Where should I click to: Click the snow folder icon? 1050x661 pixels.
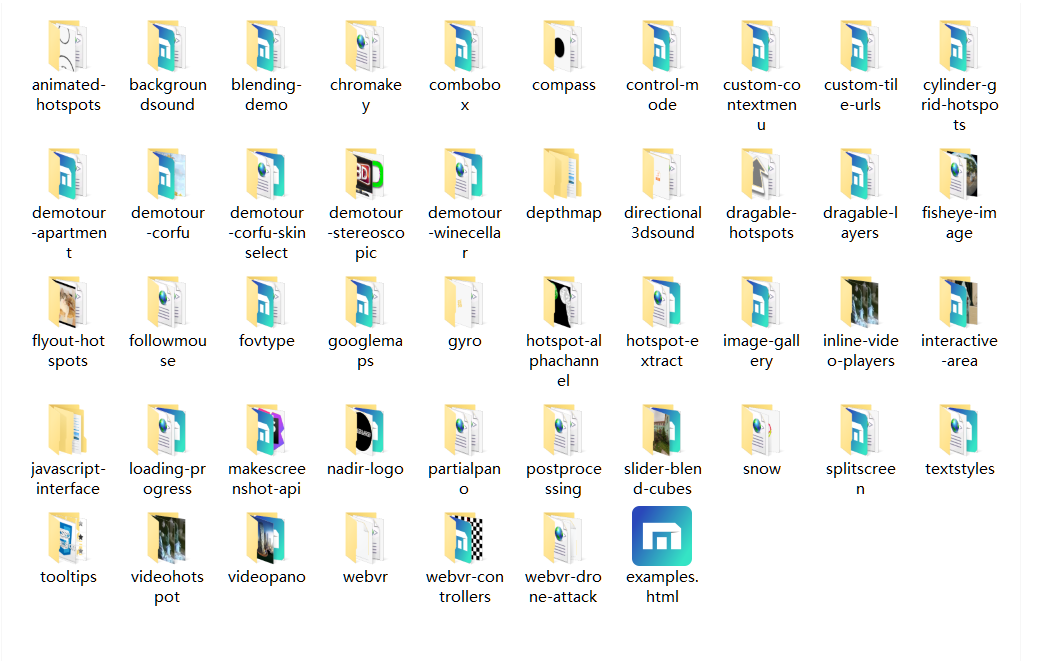[761, 430]
